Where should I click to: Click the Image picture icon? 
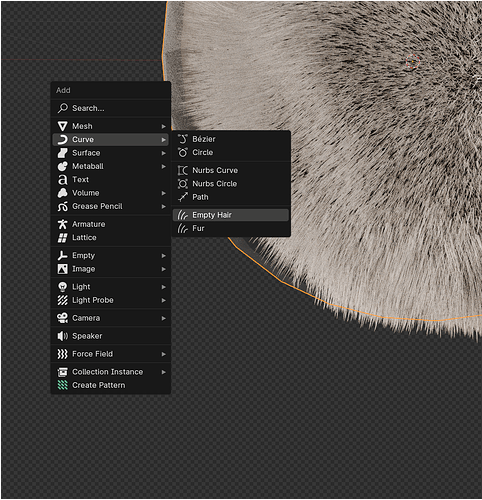tap(63, 269)
